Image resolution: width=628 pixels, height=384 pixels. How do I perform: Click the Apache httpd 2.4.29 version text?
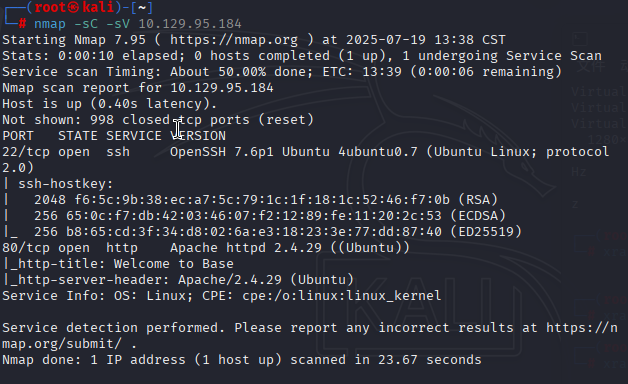coord(246,248)
